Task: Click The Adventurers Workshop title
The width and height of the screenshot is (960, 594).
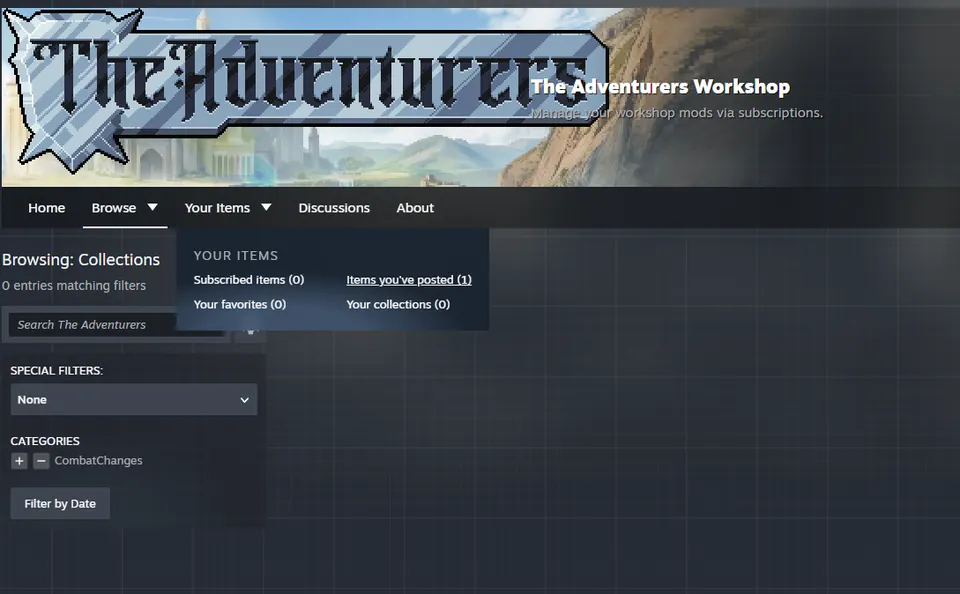Action: click(x=660, y=86)
